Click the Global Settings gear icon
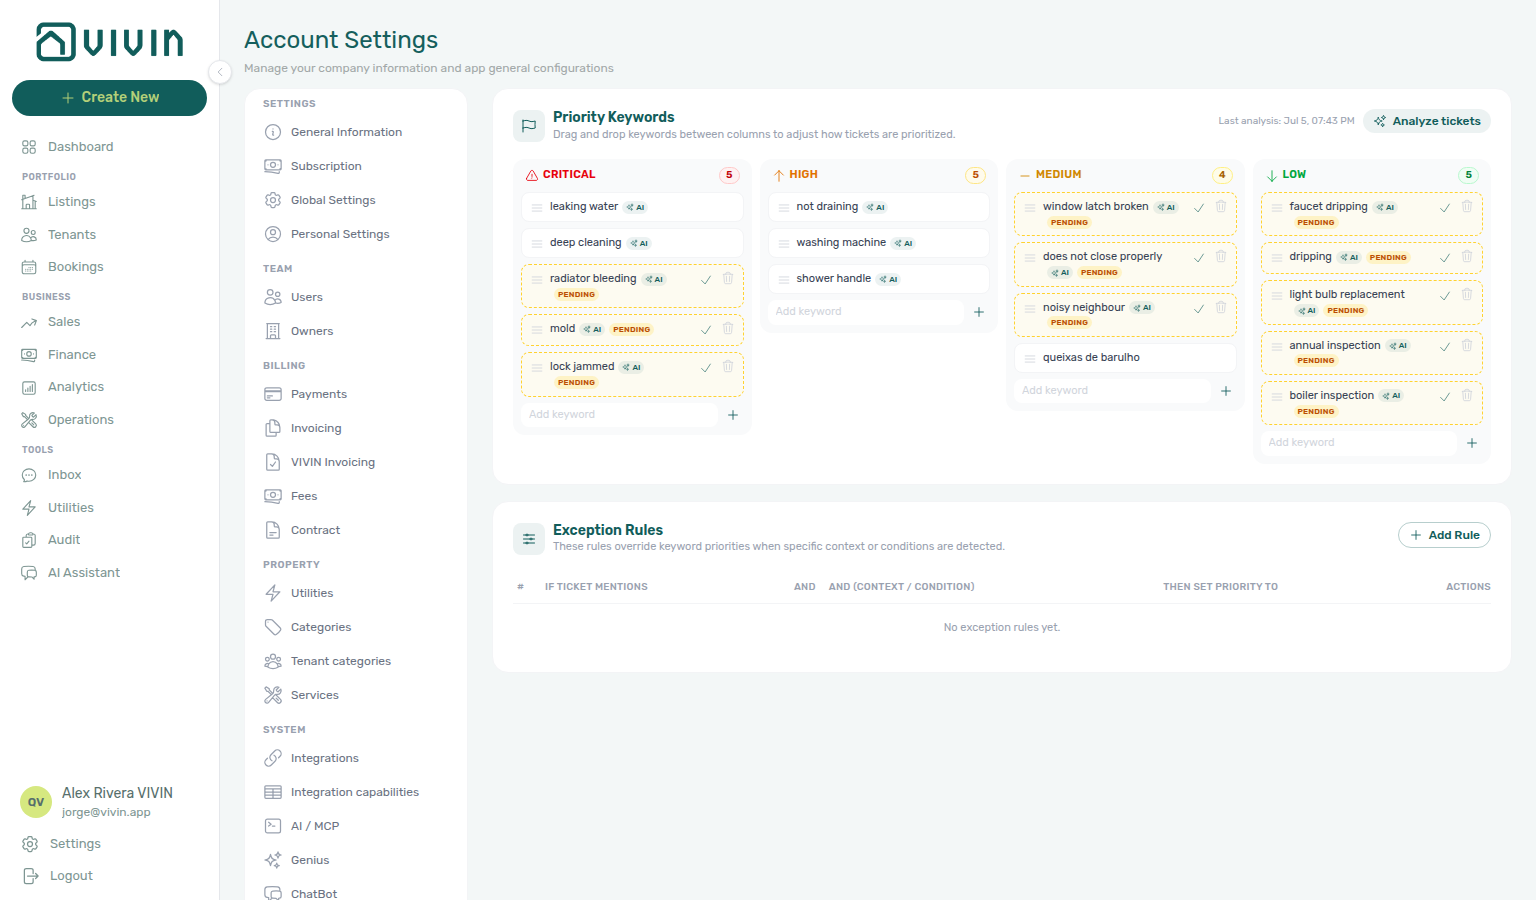The image size is (1536, 900). [273, 200]
